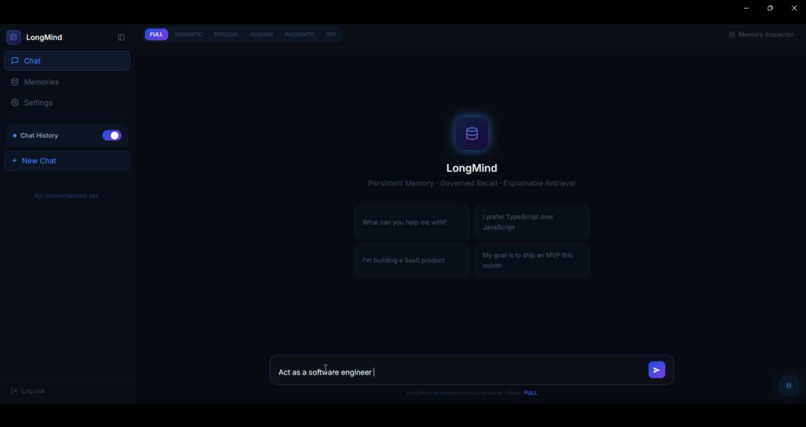Restore down the application window
Image resolution: width=806 pixels, height=427 pixels.
tap(770, 8)
